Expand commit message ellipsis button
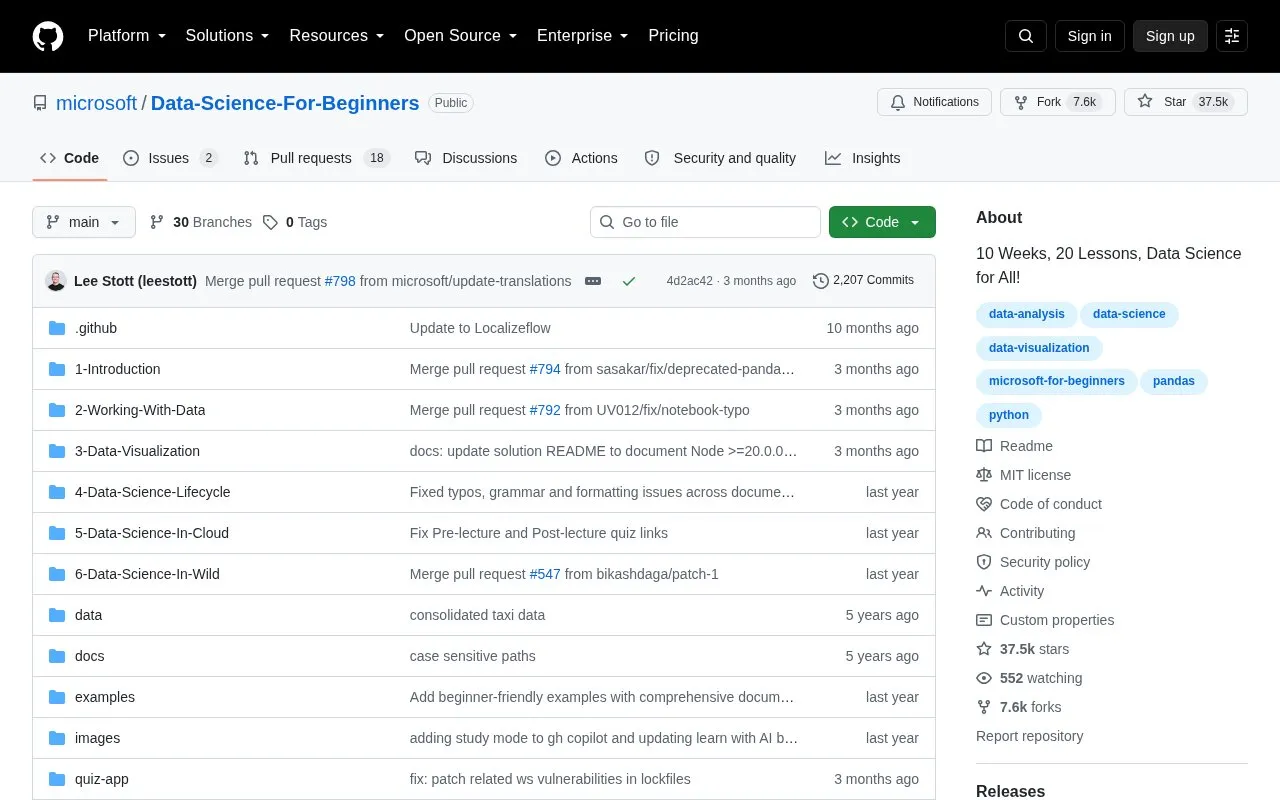 point(593,281)
